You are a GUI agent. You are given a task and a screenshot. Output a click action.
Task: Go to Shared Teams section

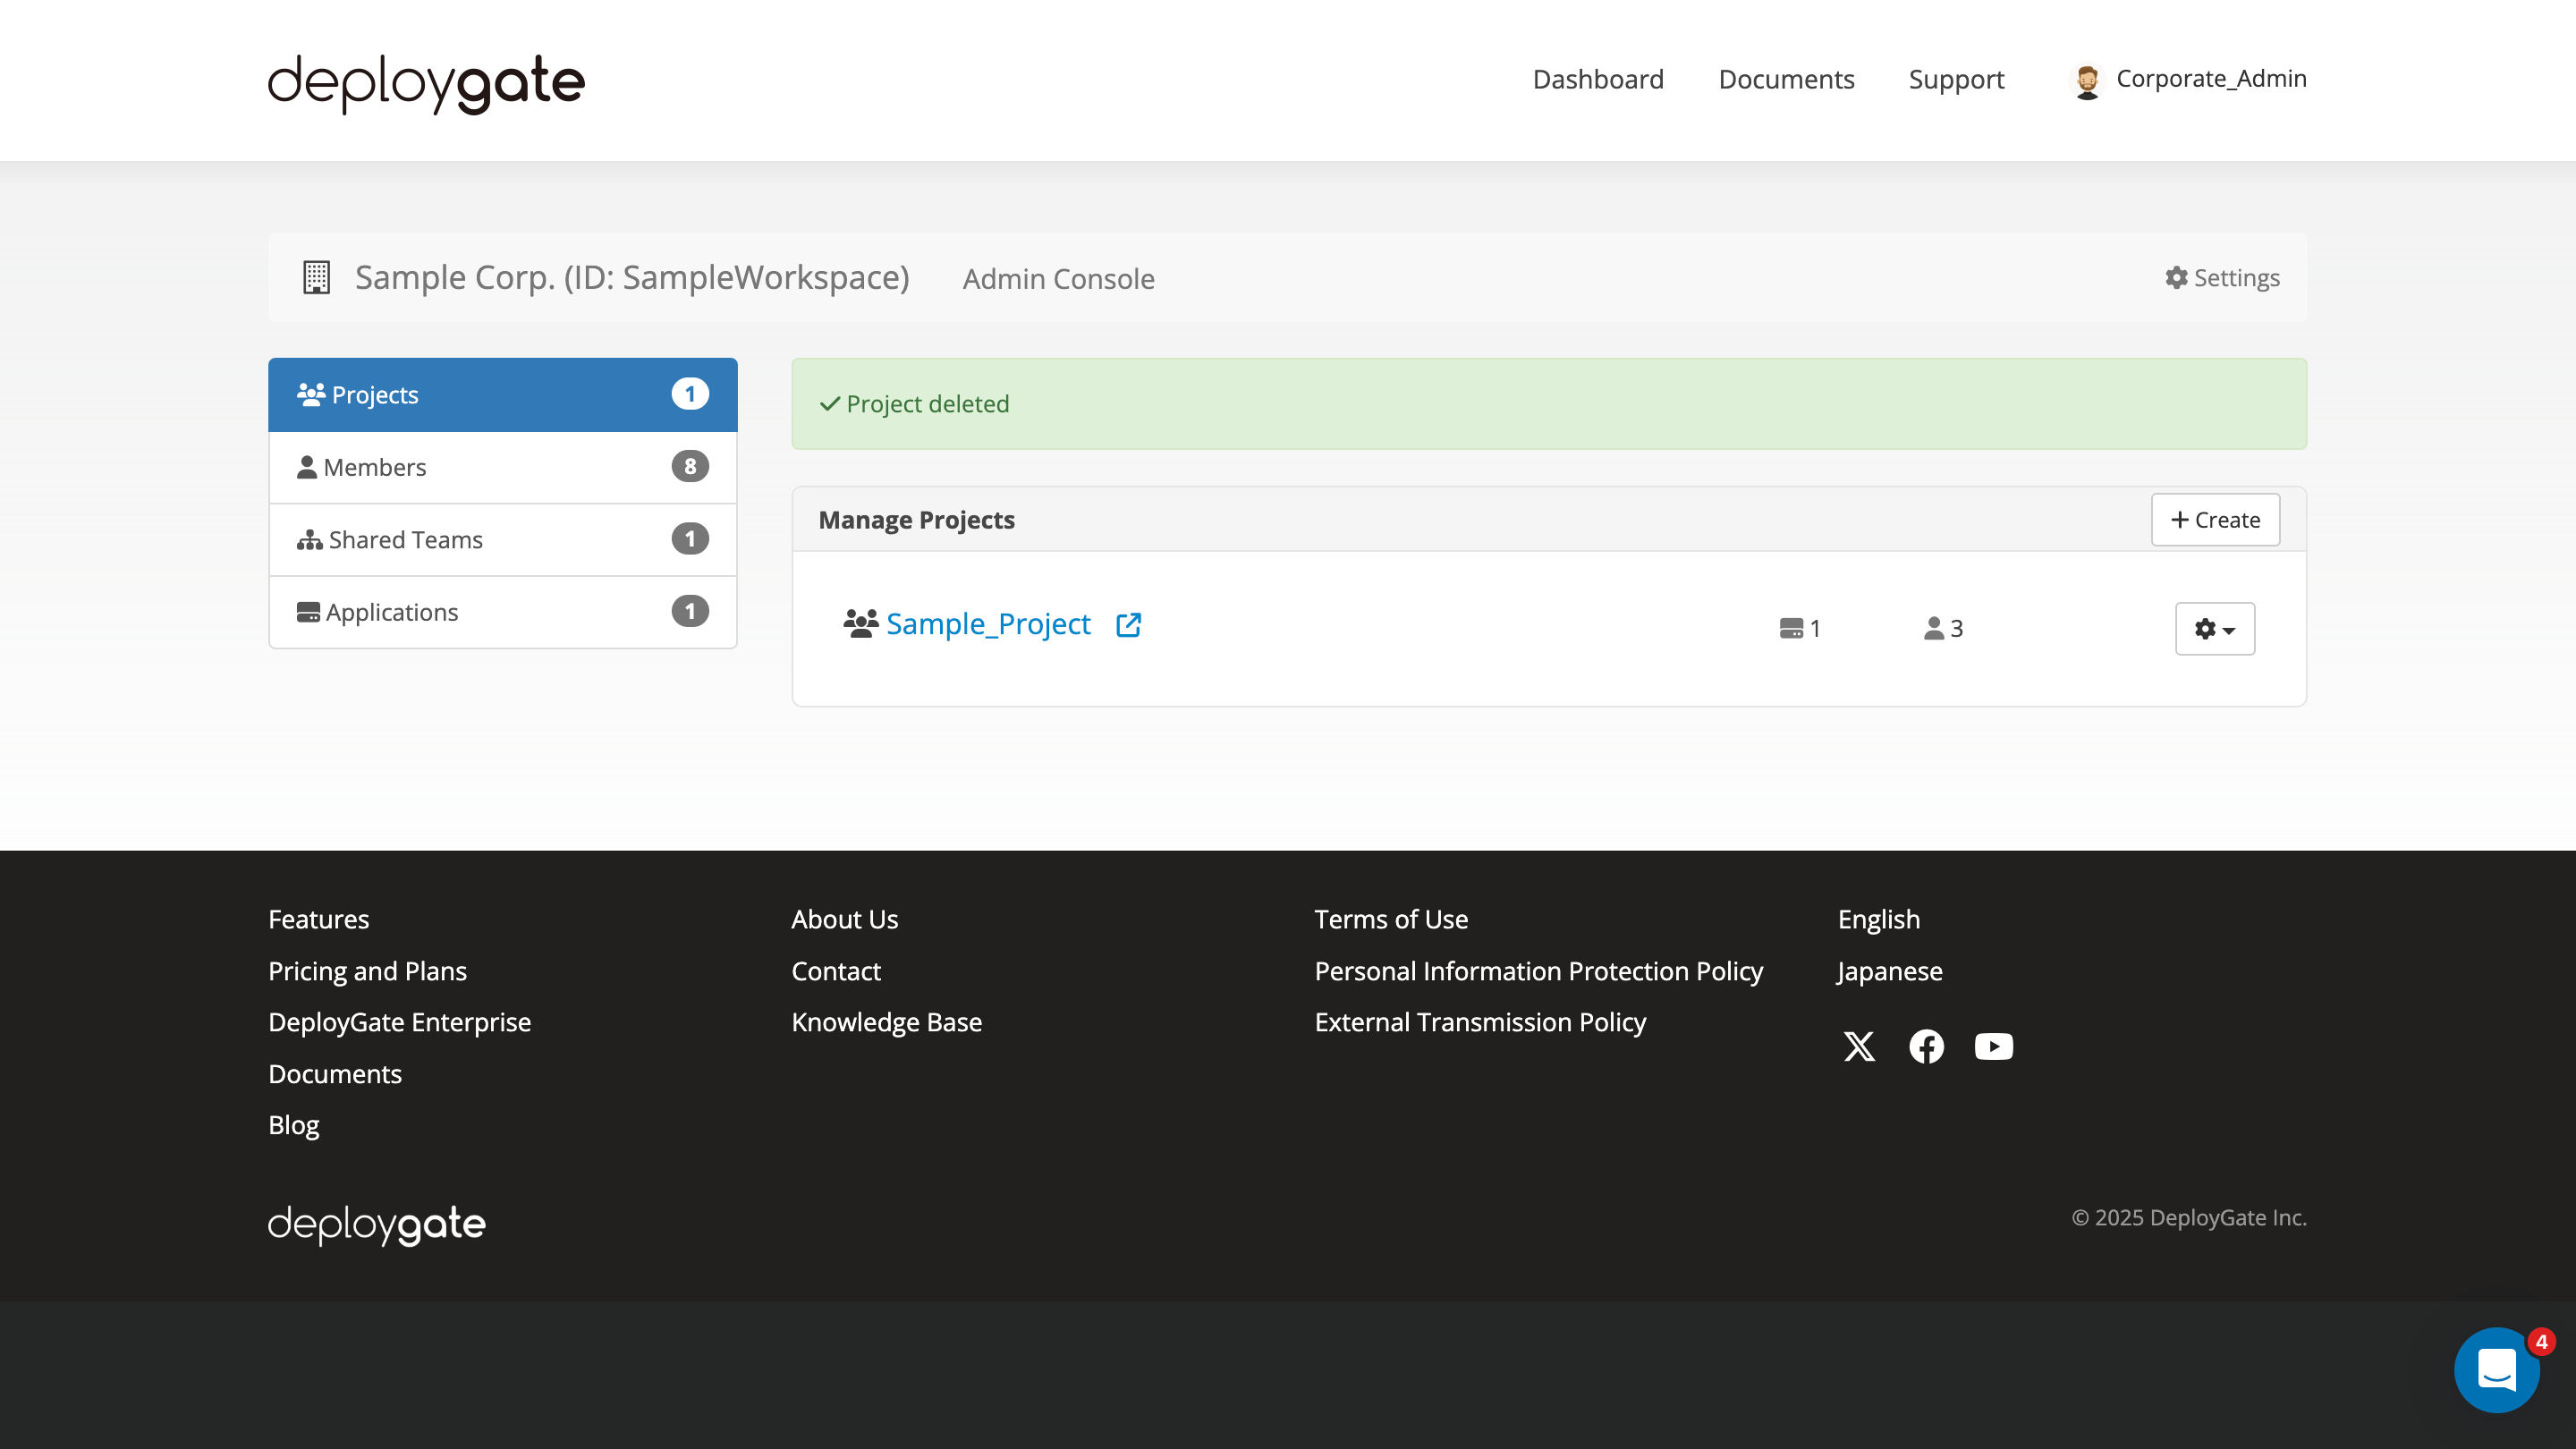coord(502,540)
